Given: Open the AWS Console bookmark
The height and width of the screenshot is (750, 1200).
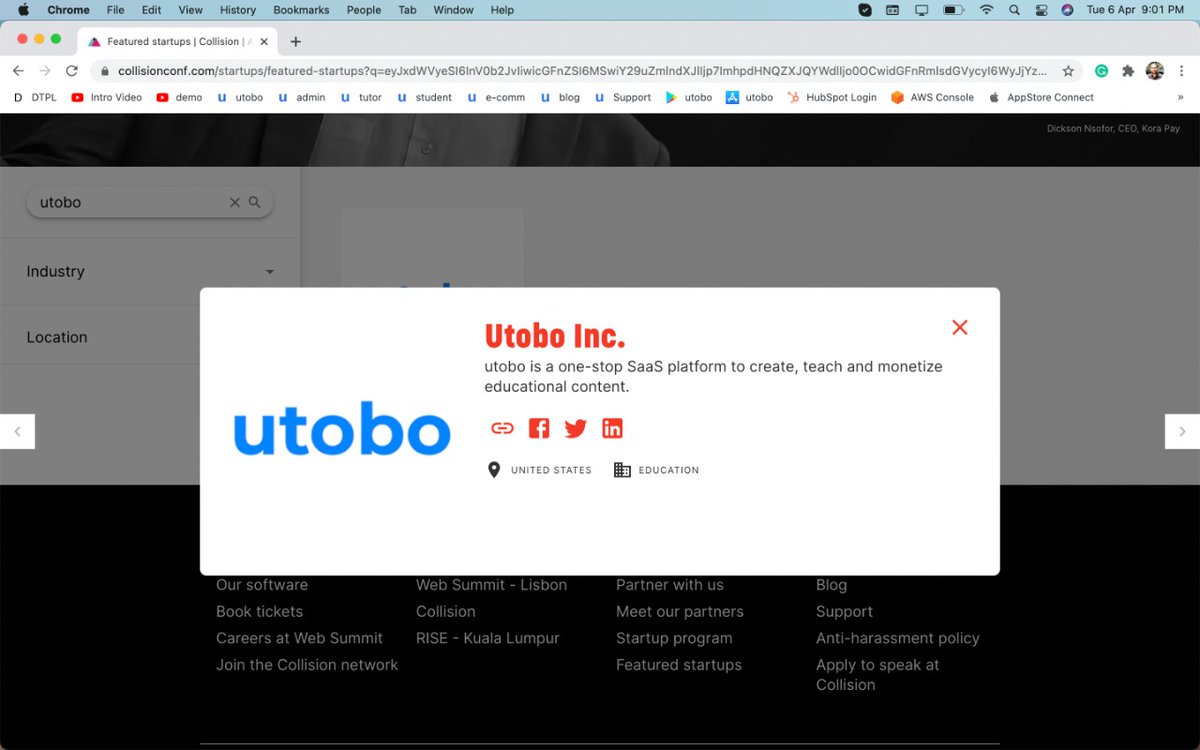Looking at the screenshot, I should click(932, 97).
